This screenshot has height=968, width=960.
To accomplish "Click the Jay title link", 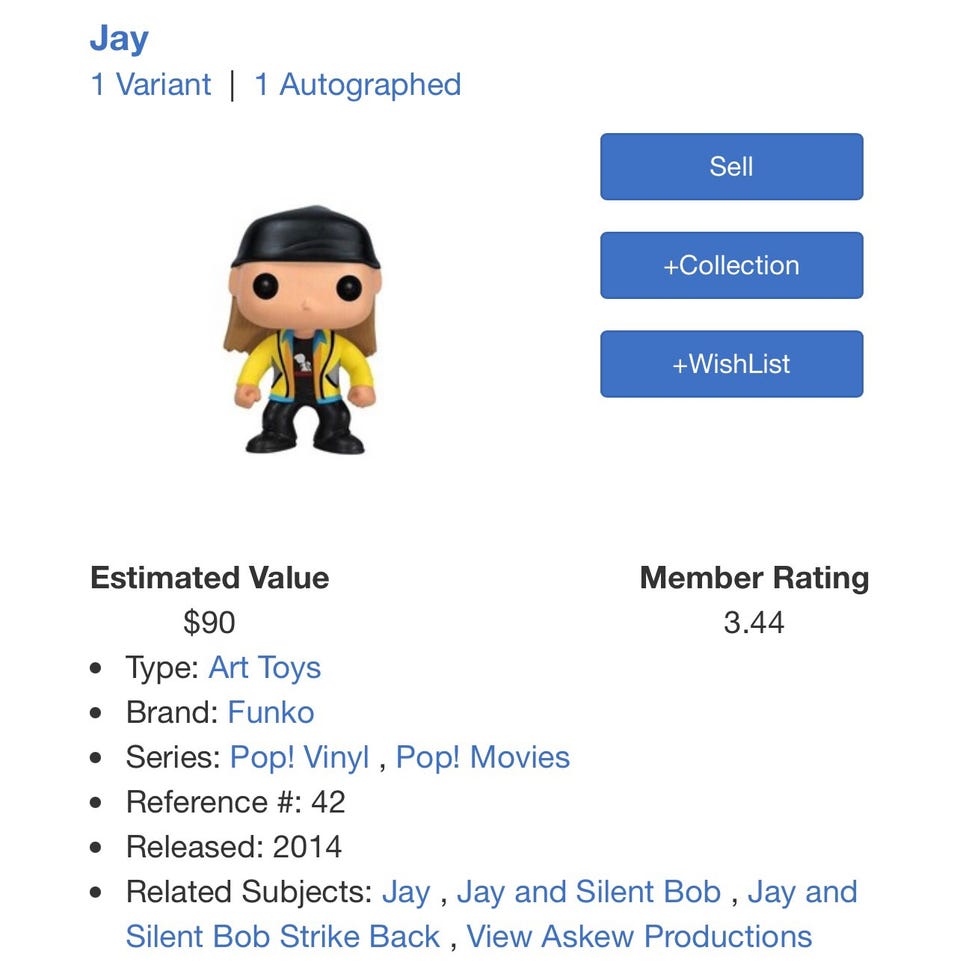I will point(119,38).
